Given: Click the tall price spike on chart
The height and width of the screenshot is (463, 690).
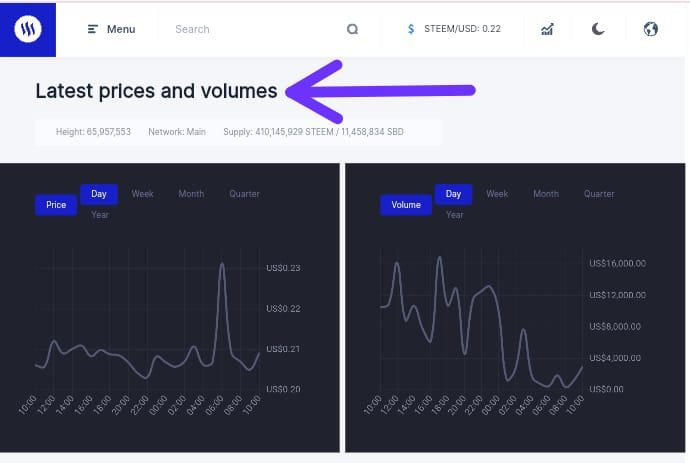Looking at the screenshot, I should (x=222, y=265).
